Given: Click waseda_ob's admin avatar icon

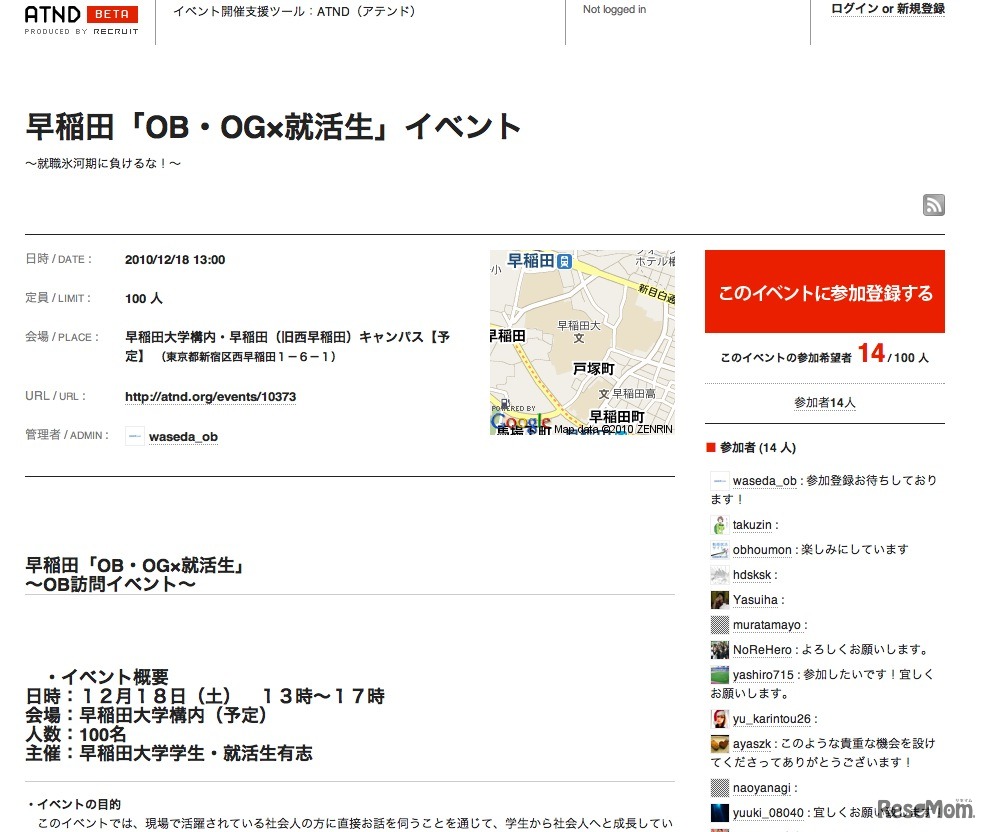Looking at the screenshot, I should 134,436.
